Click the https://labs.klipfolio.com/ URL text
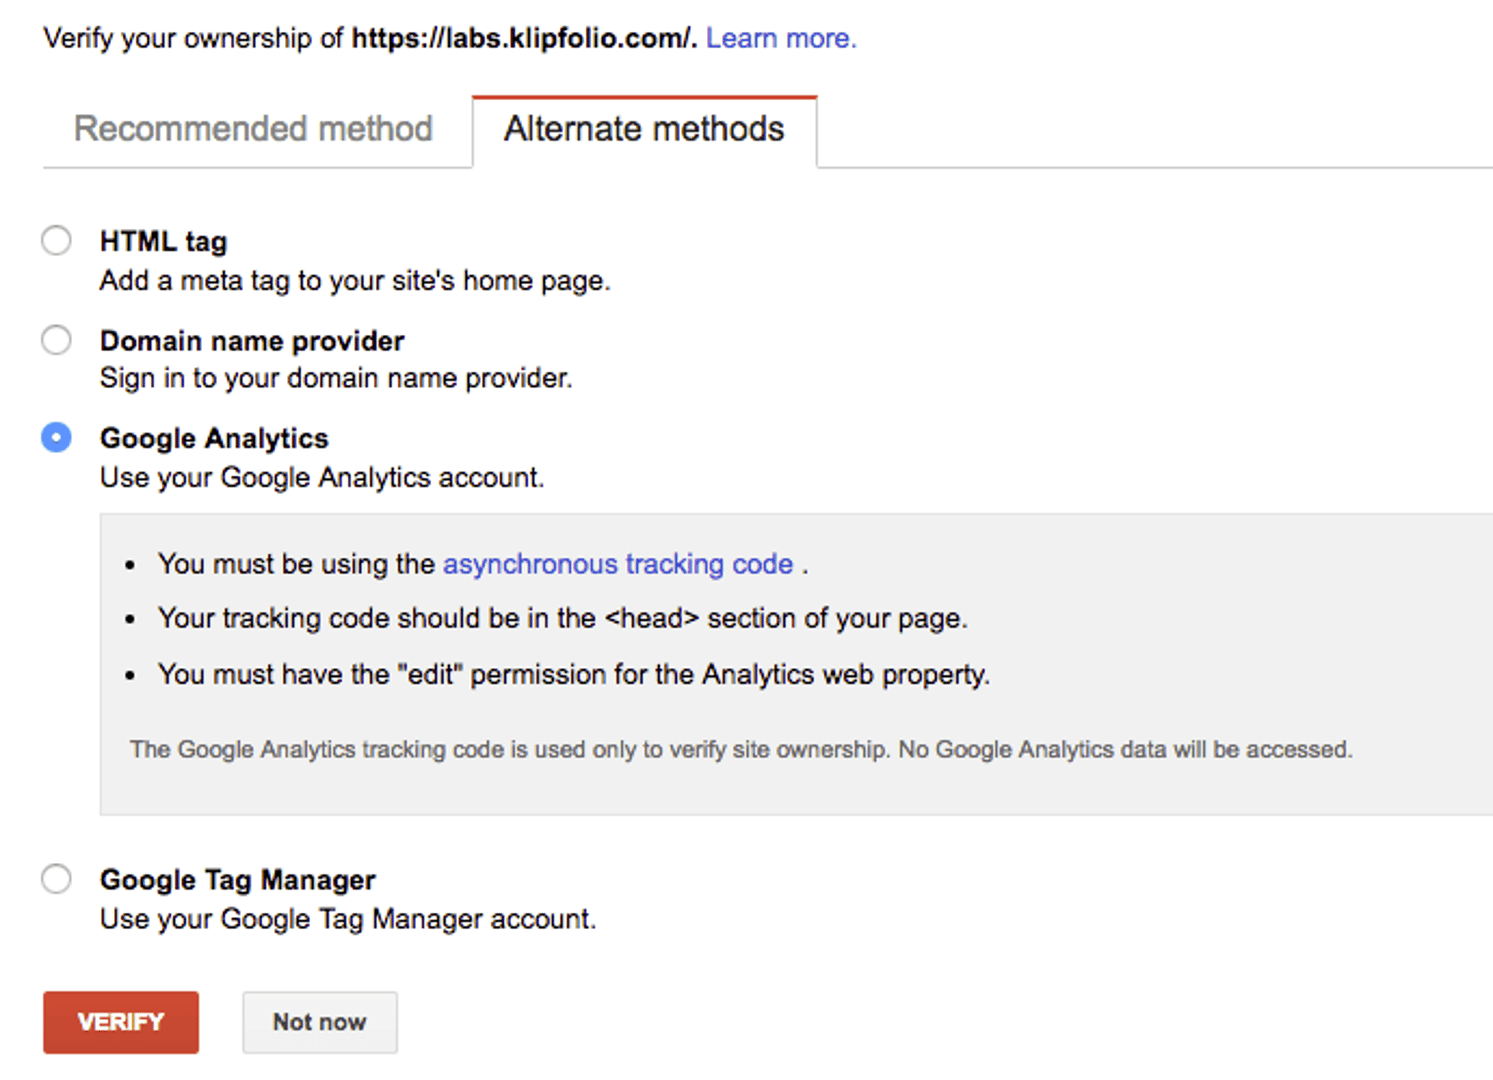1493x1080 pixels. point(523,38)
